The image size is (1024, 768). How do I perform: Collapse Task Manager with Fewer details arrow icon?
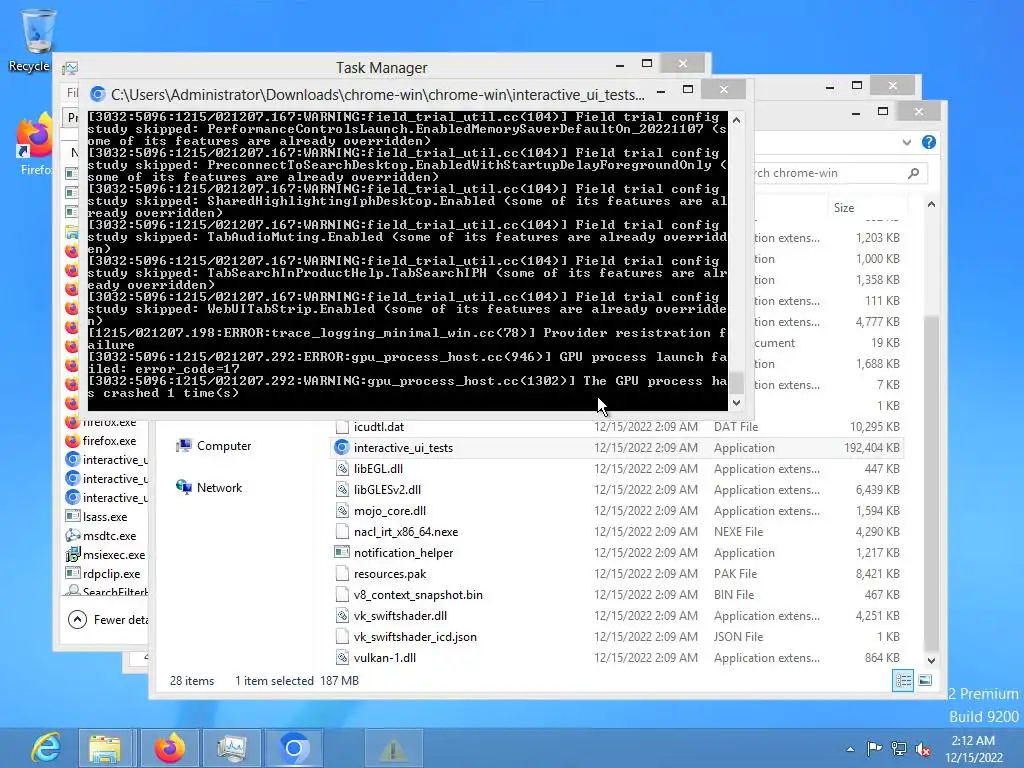pyautogui.click(x=77, y=619)
